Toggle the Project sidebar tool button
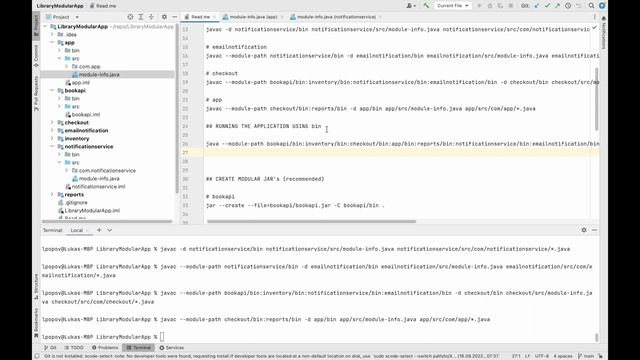 click(x=36, y=26)
